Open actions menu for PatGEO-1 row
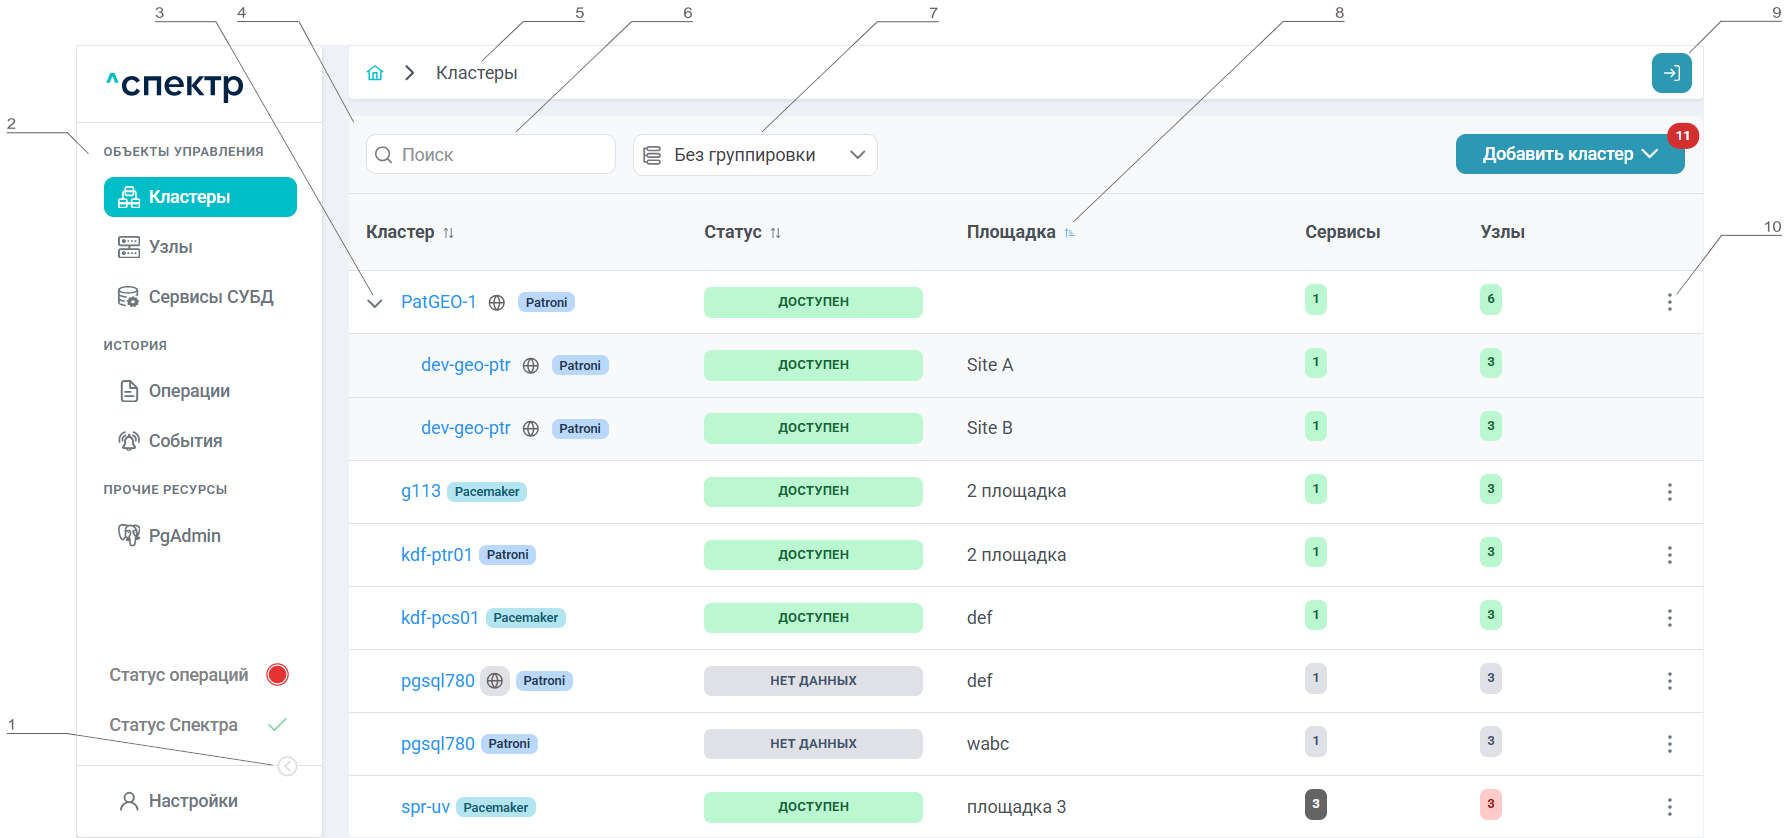 pyautogui.click(x=1669, y=302)
